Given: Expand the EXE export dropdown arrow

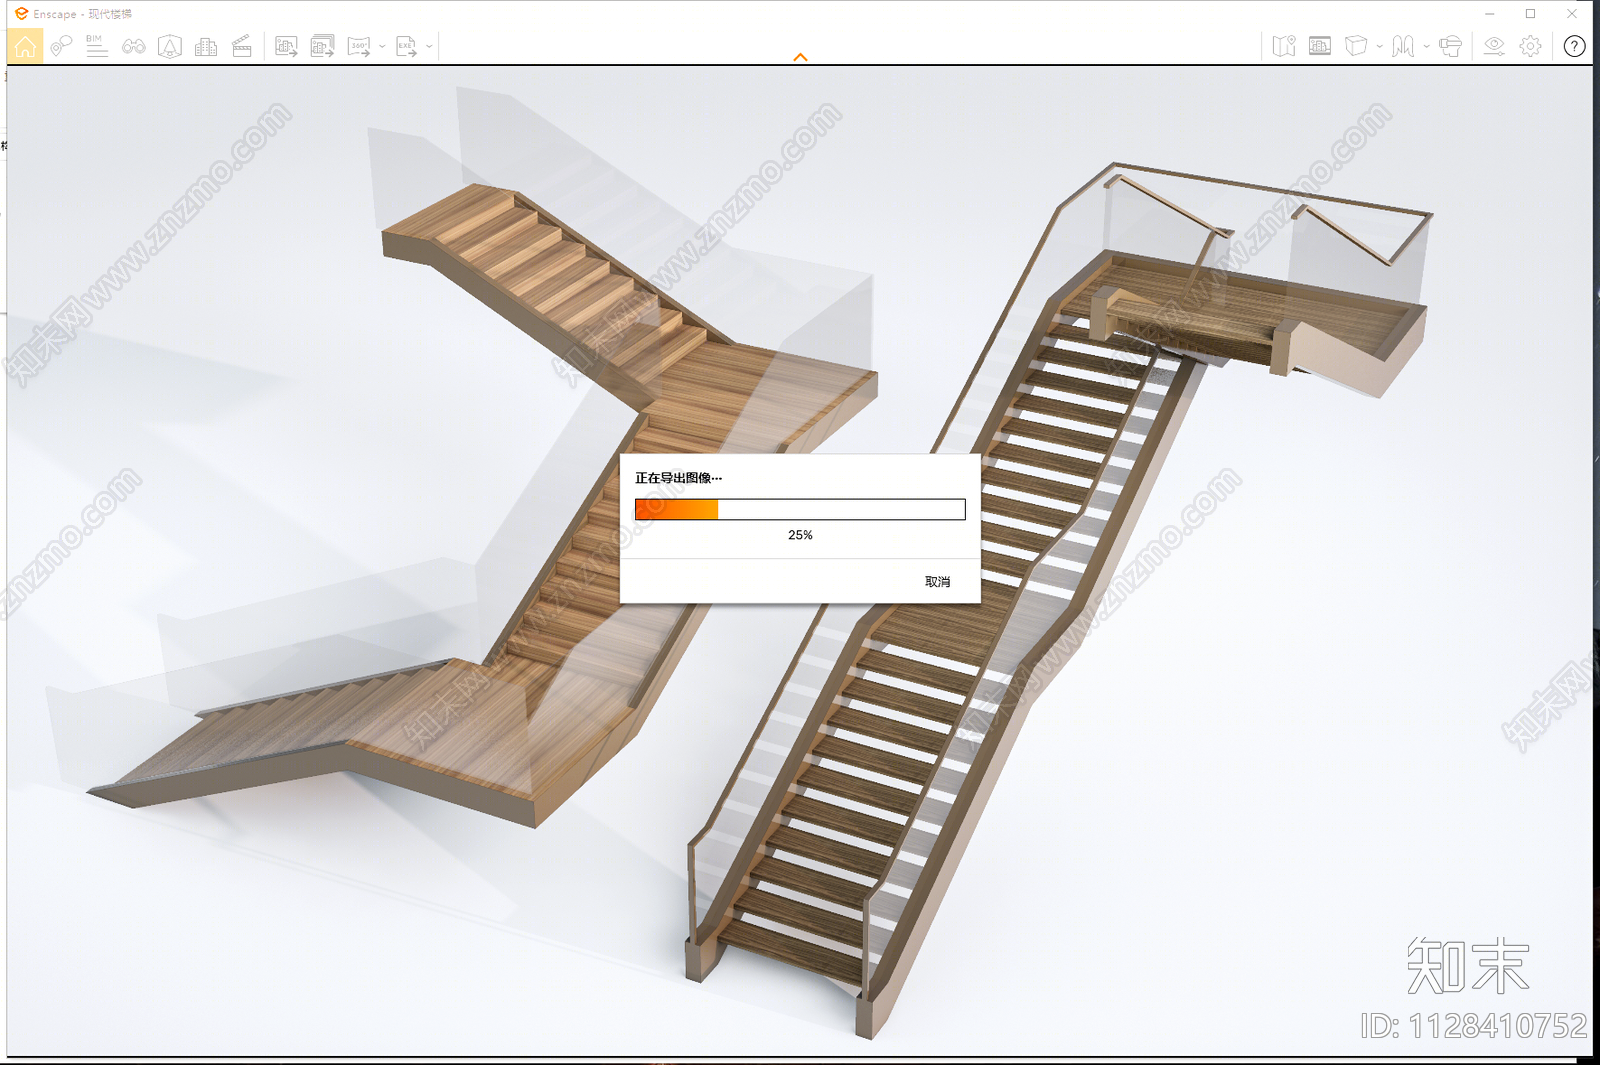Looking at the screenshot, I should tap(429, 46).
